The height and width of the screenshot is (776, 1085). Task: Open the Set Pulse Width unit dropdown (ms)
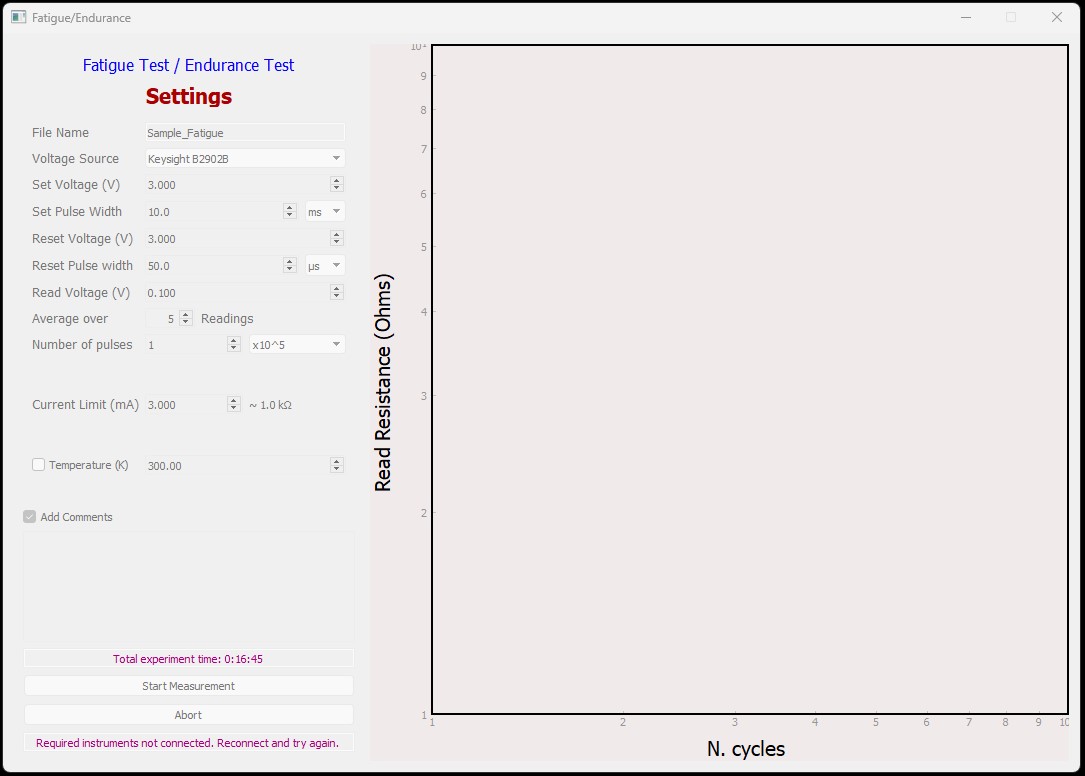click(325, 212)
